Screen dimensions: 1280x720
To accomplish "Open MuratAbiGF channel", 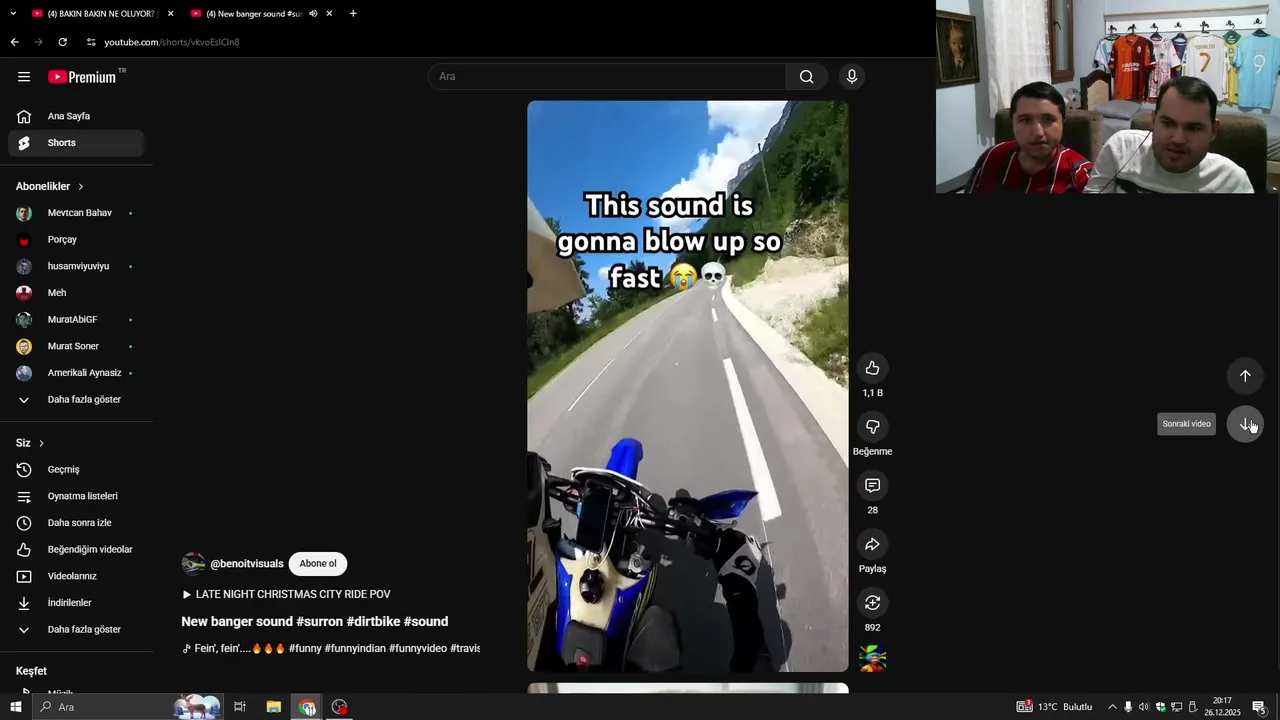I will click(x=76, y=320).
